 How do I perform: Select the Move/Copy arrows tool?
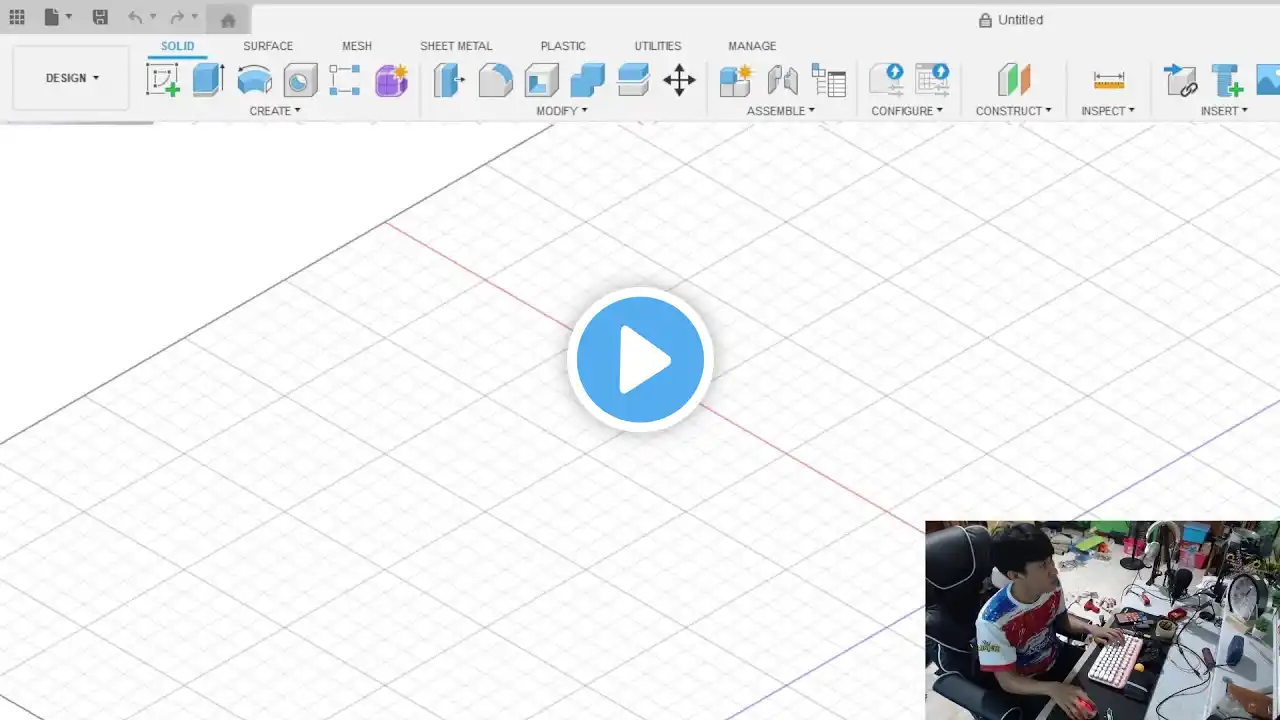679,80
